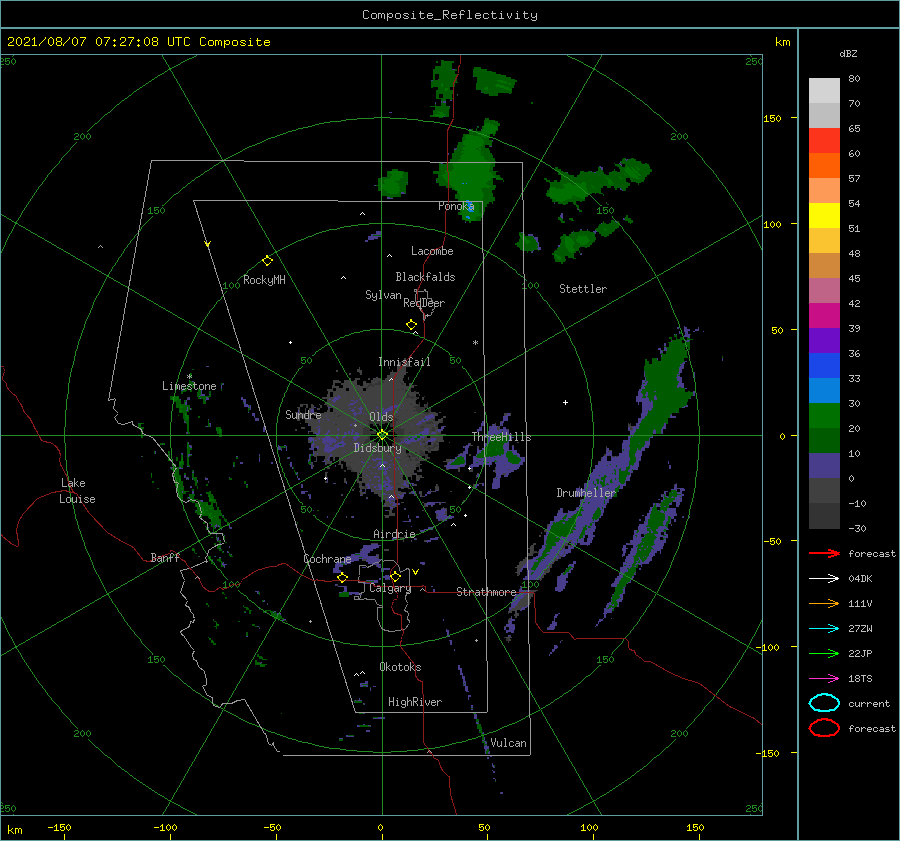Click the Innisfail city label

404,362
